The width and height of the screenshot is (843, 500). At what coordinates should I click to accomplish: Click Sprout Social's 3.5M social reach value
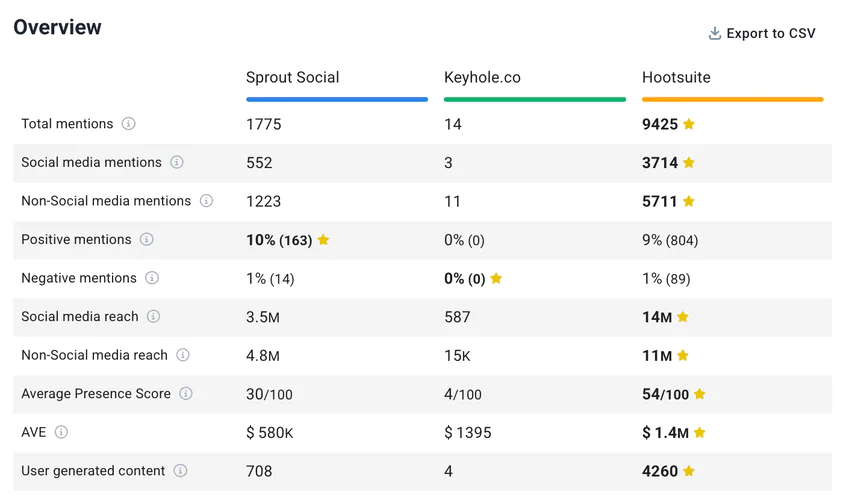(263, 317)
